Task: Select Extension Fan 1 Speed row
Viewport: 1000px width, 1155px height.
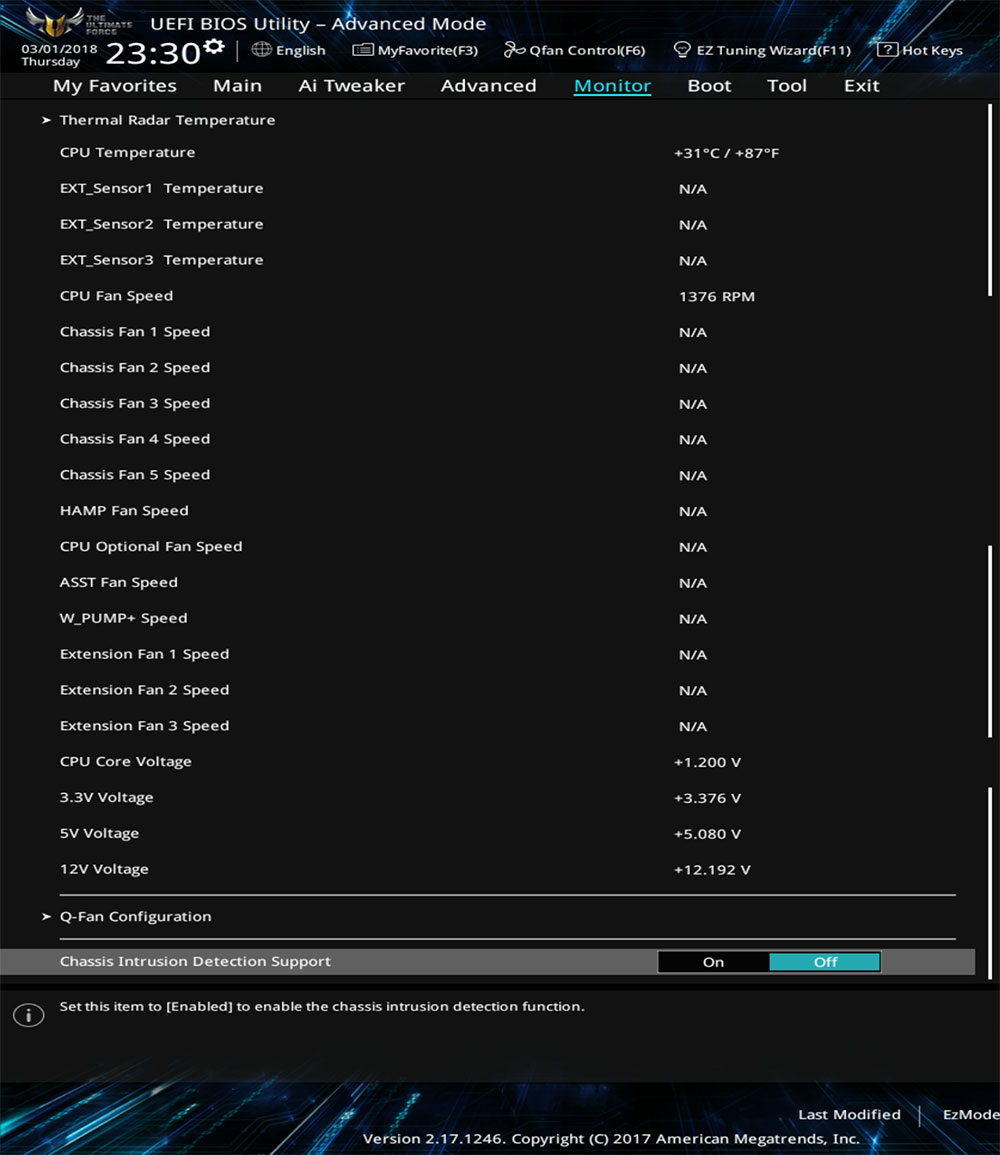Action: pos(144,654)
